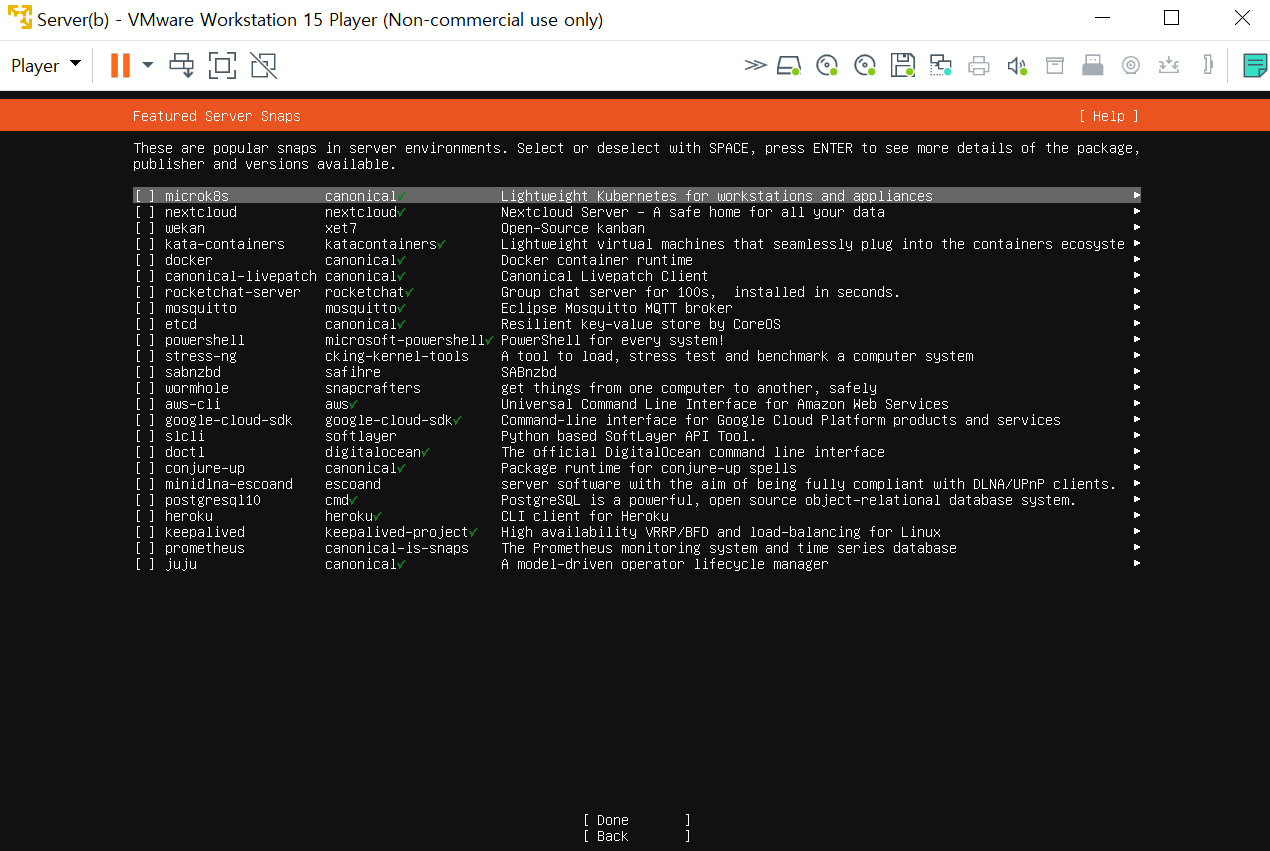This screenshot has width=1270, height=851.
Task: Select the google-cloud-sdk checkbox
Action: (145, 420)
